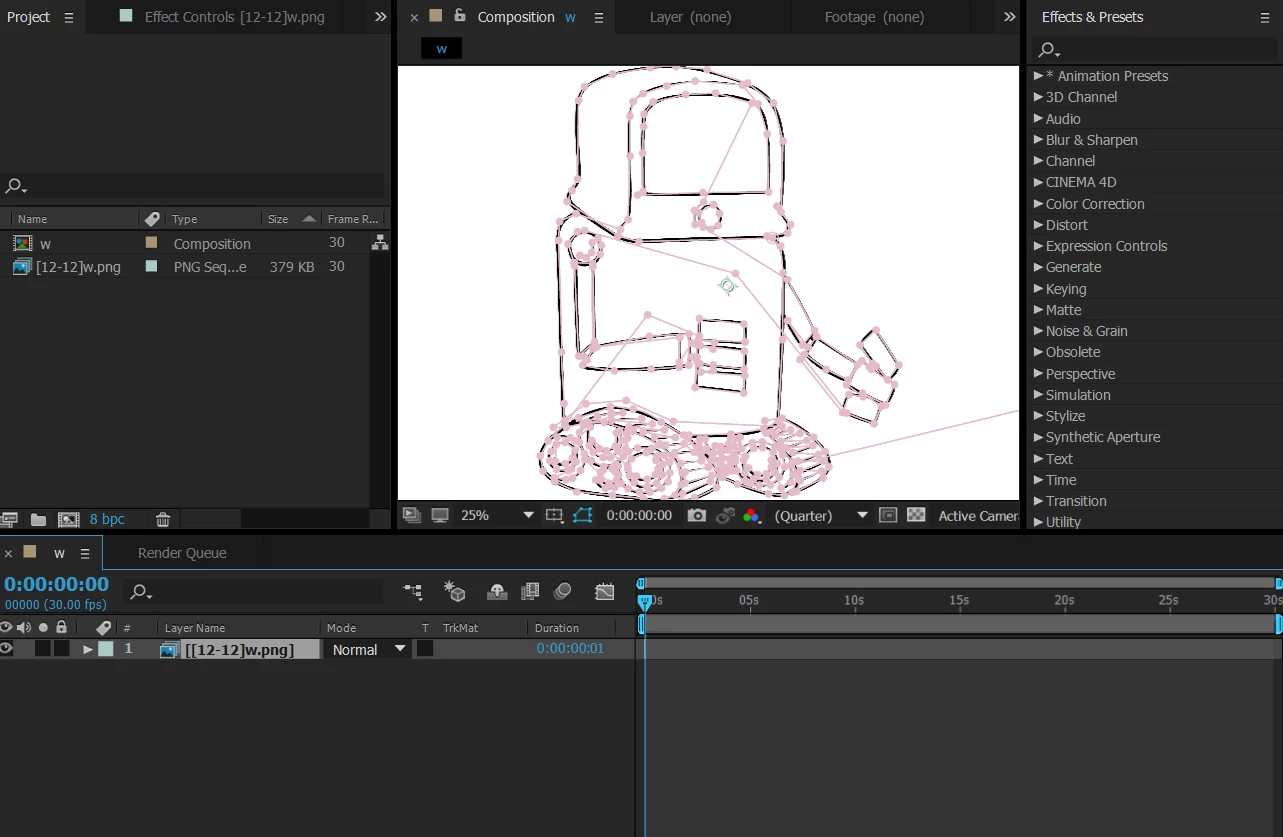The height and width of the screenshot is (837, 1283).
Task: Switch to the Footage (none) tab
Action: (874, 17)
